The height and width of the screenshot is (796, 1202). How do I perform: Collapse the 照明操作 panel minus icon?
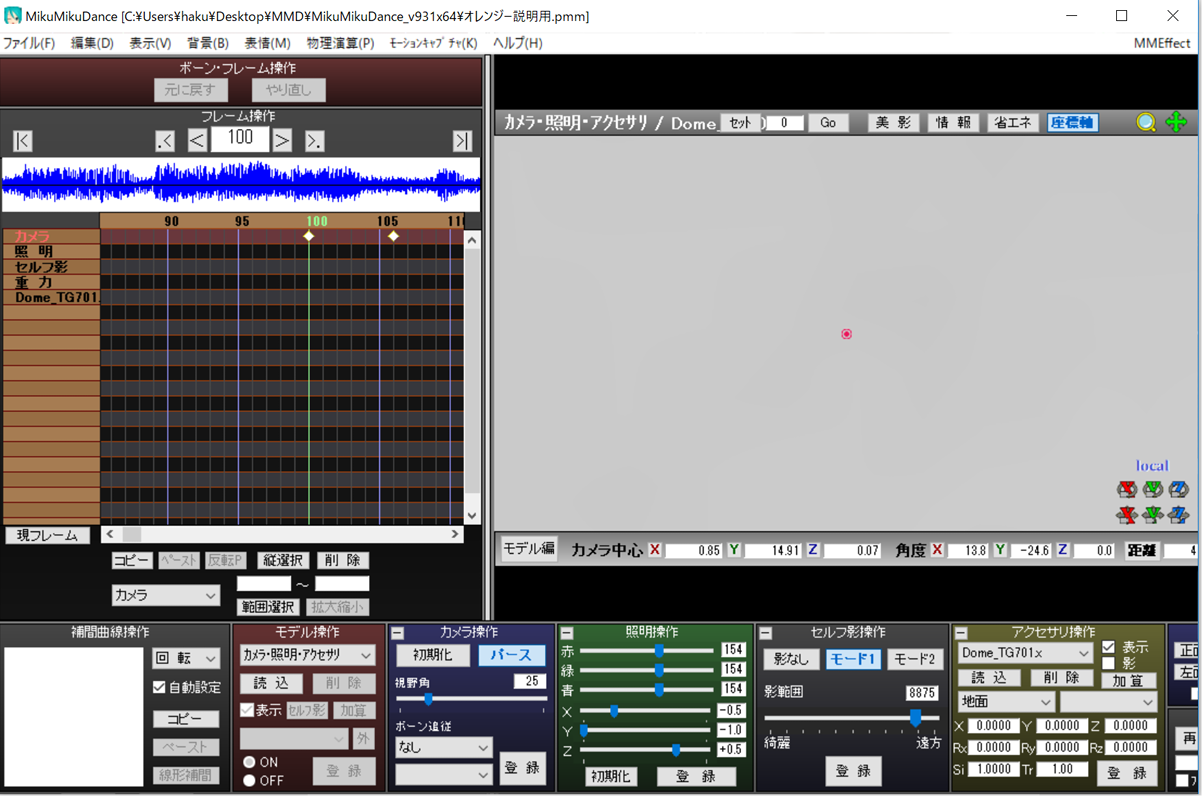pos(567,633)
